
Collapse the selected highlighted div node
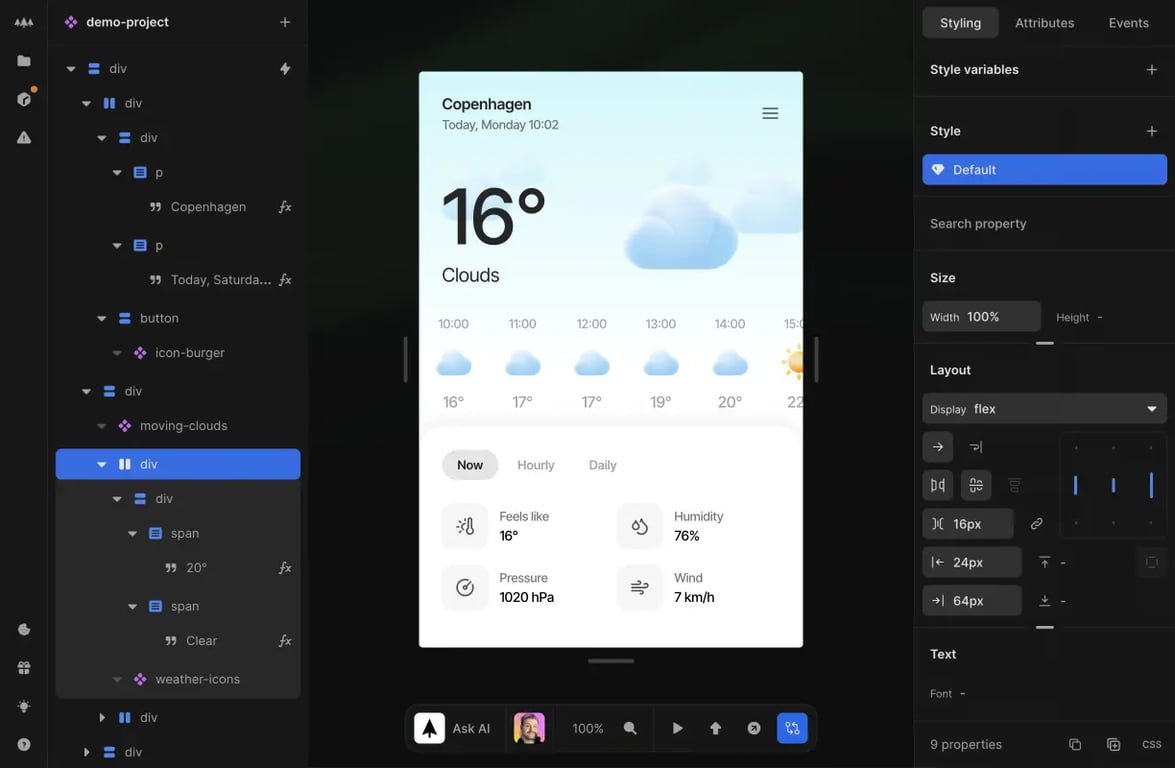[101, 465]
